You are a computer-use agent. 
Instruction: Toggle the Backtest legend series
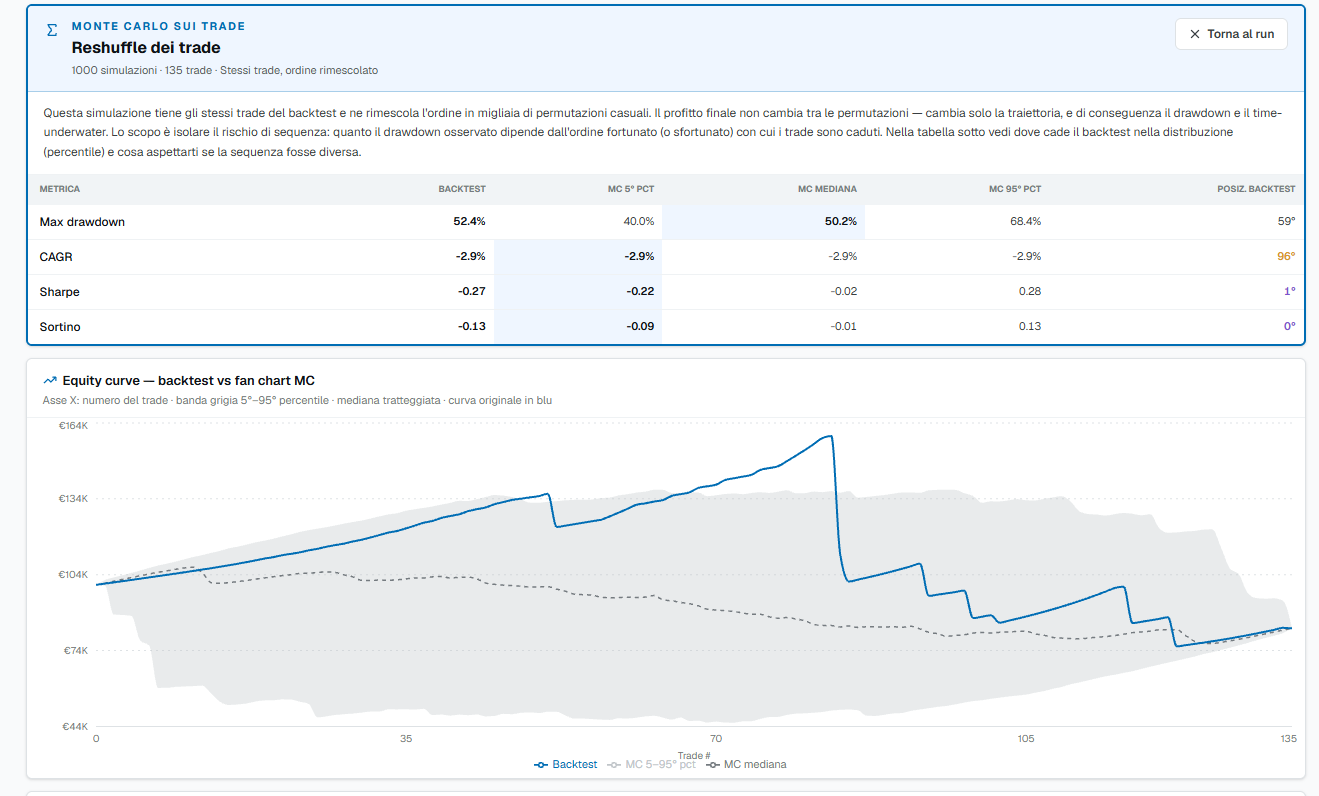(x=566, y=764)
